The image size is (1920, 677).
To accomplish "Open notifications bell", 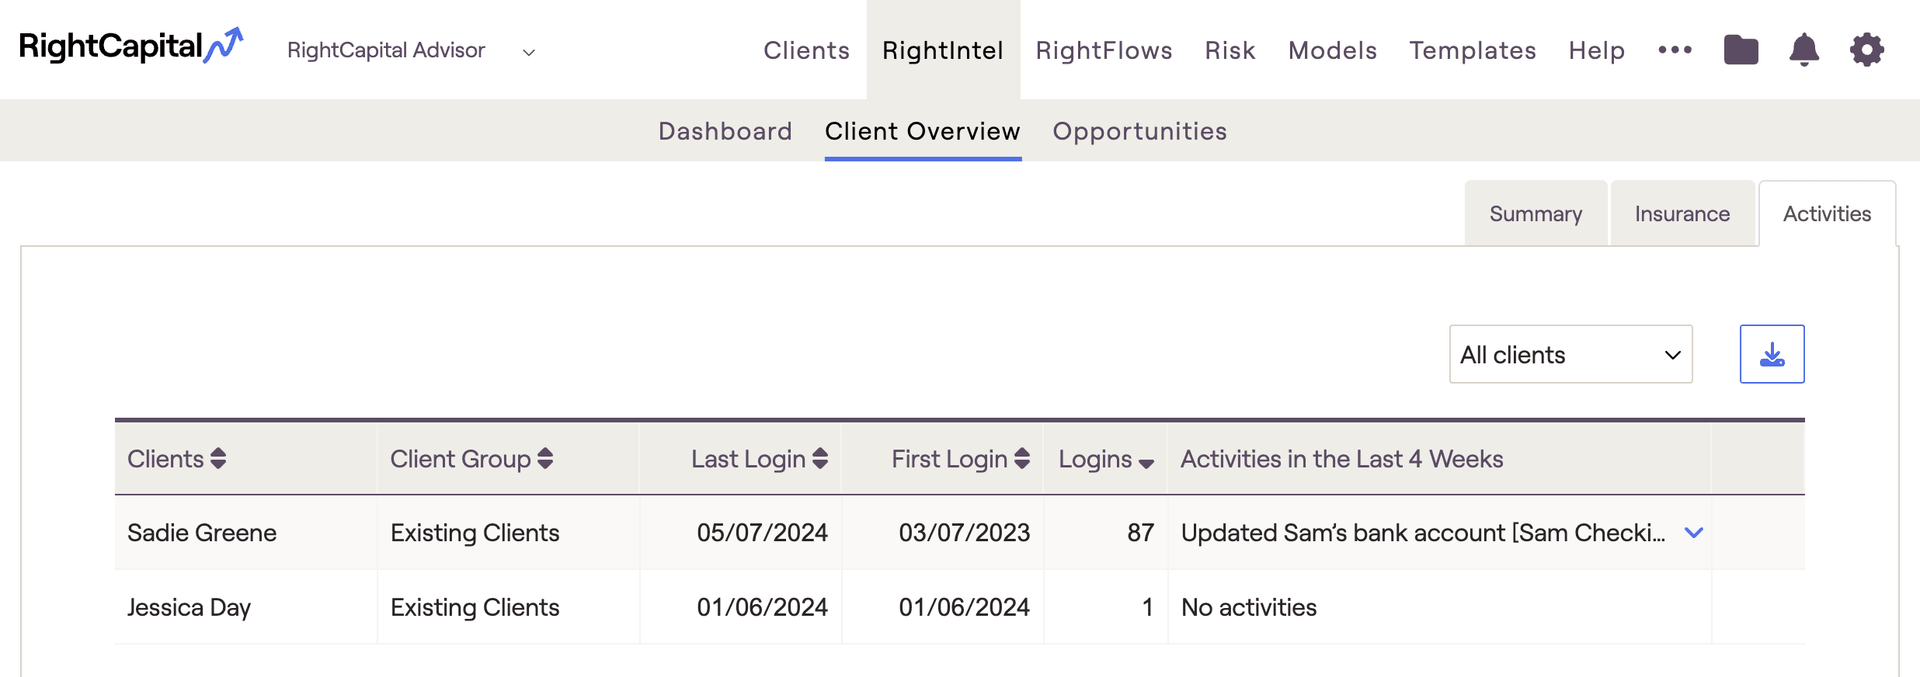I will [x=1804, y=49].
